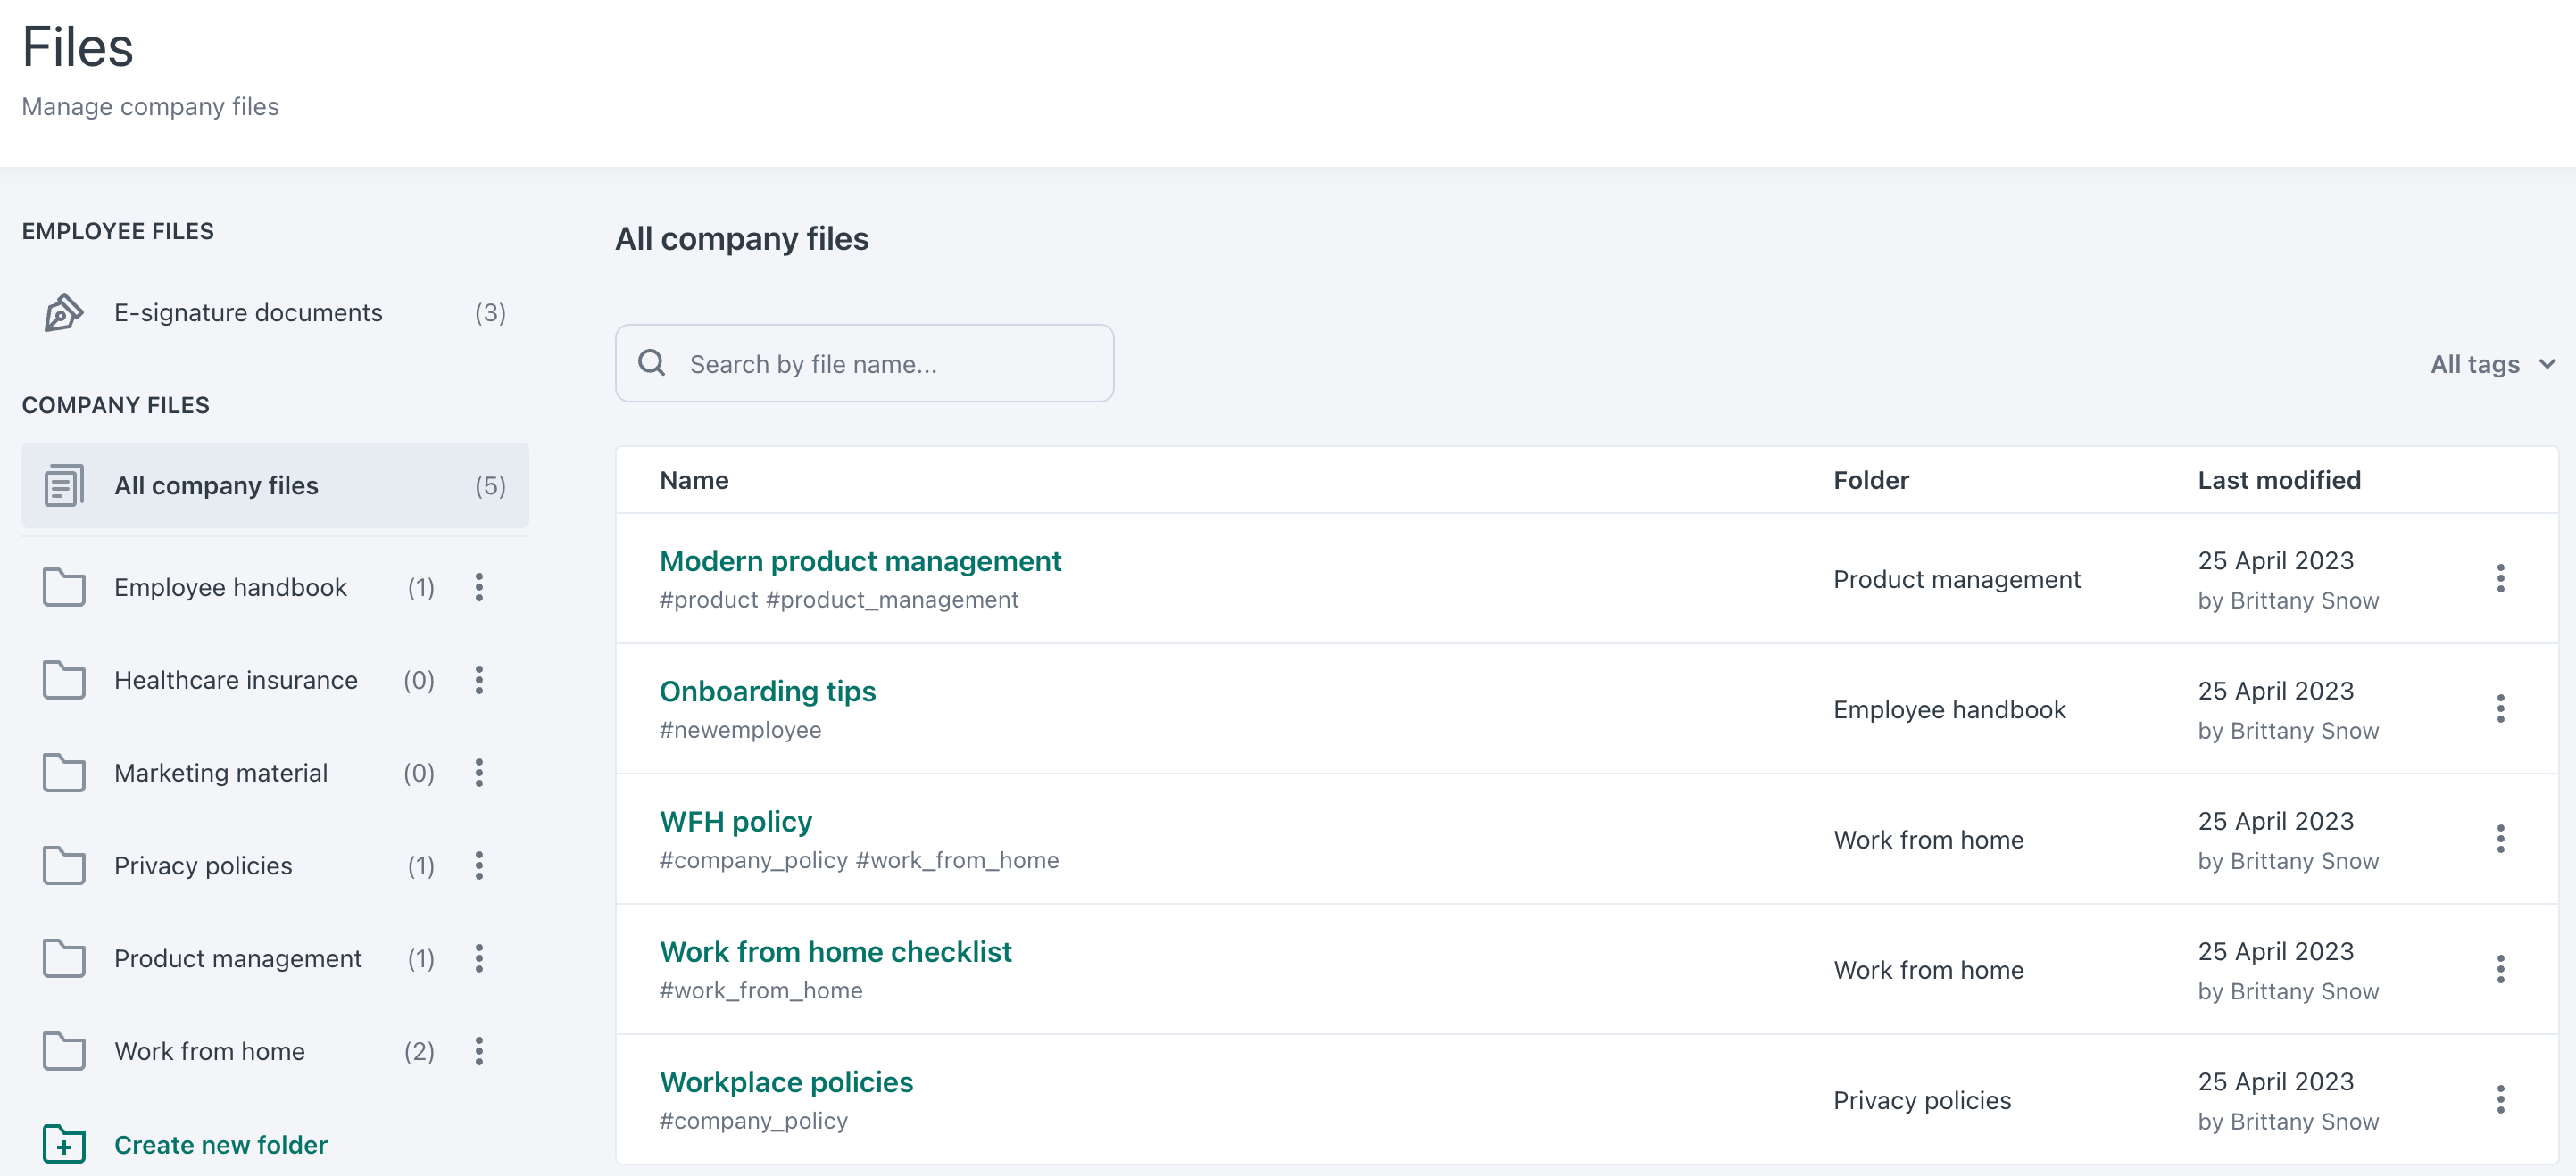Open the Work from home checklist file
The image size is (2576, 1176).
point(835,951)
